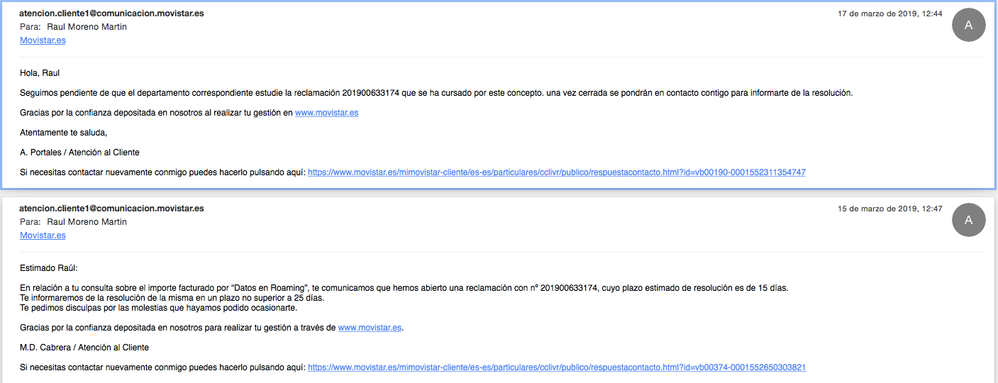Click signature 'A. Portales / Atención al Cliente'
The height and width of the screenshot is (383, 998).
pyautogui.click(x=80, y=153)
